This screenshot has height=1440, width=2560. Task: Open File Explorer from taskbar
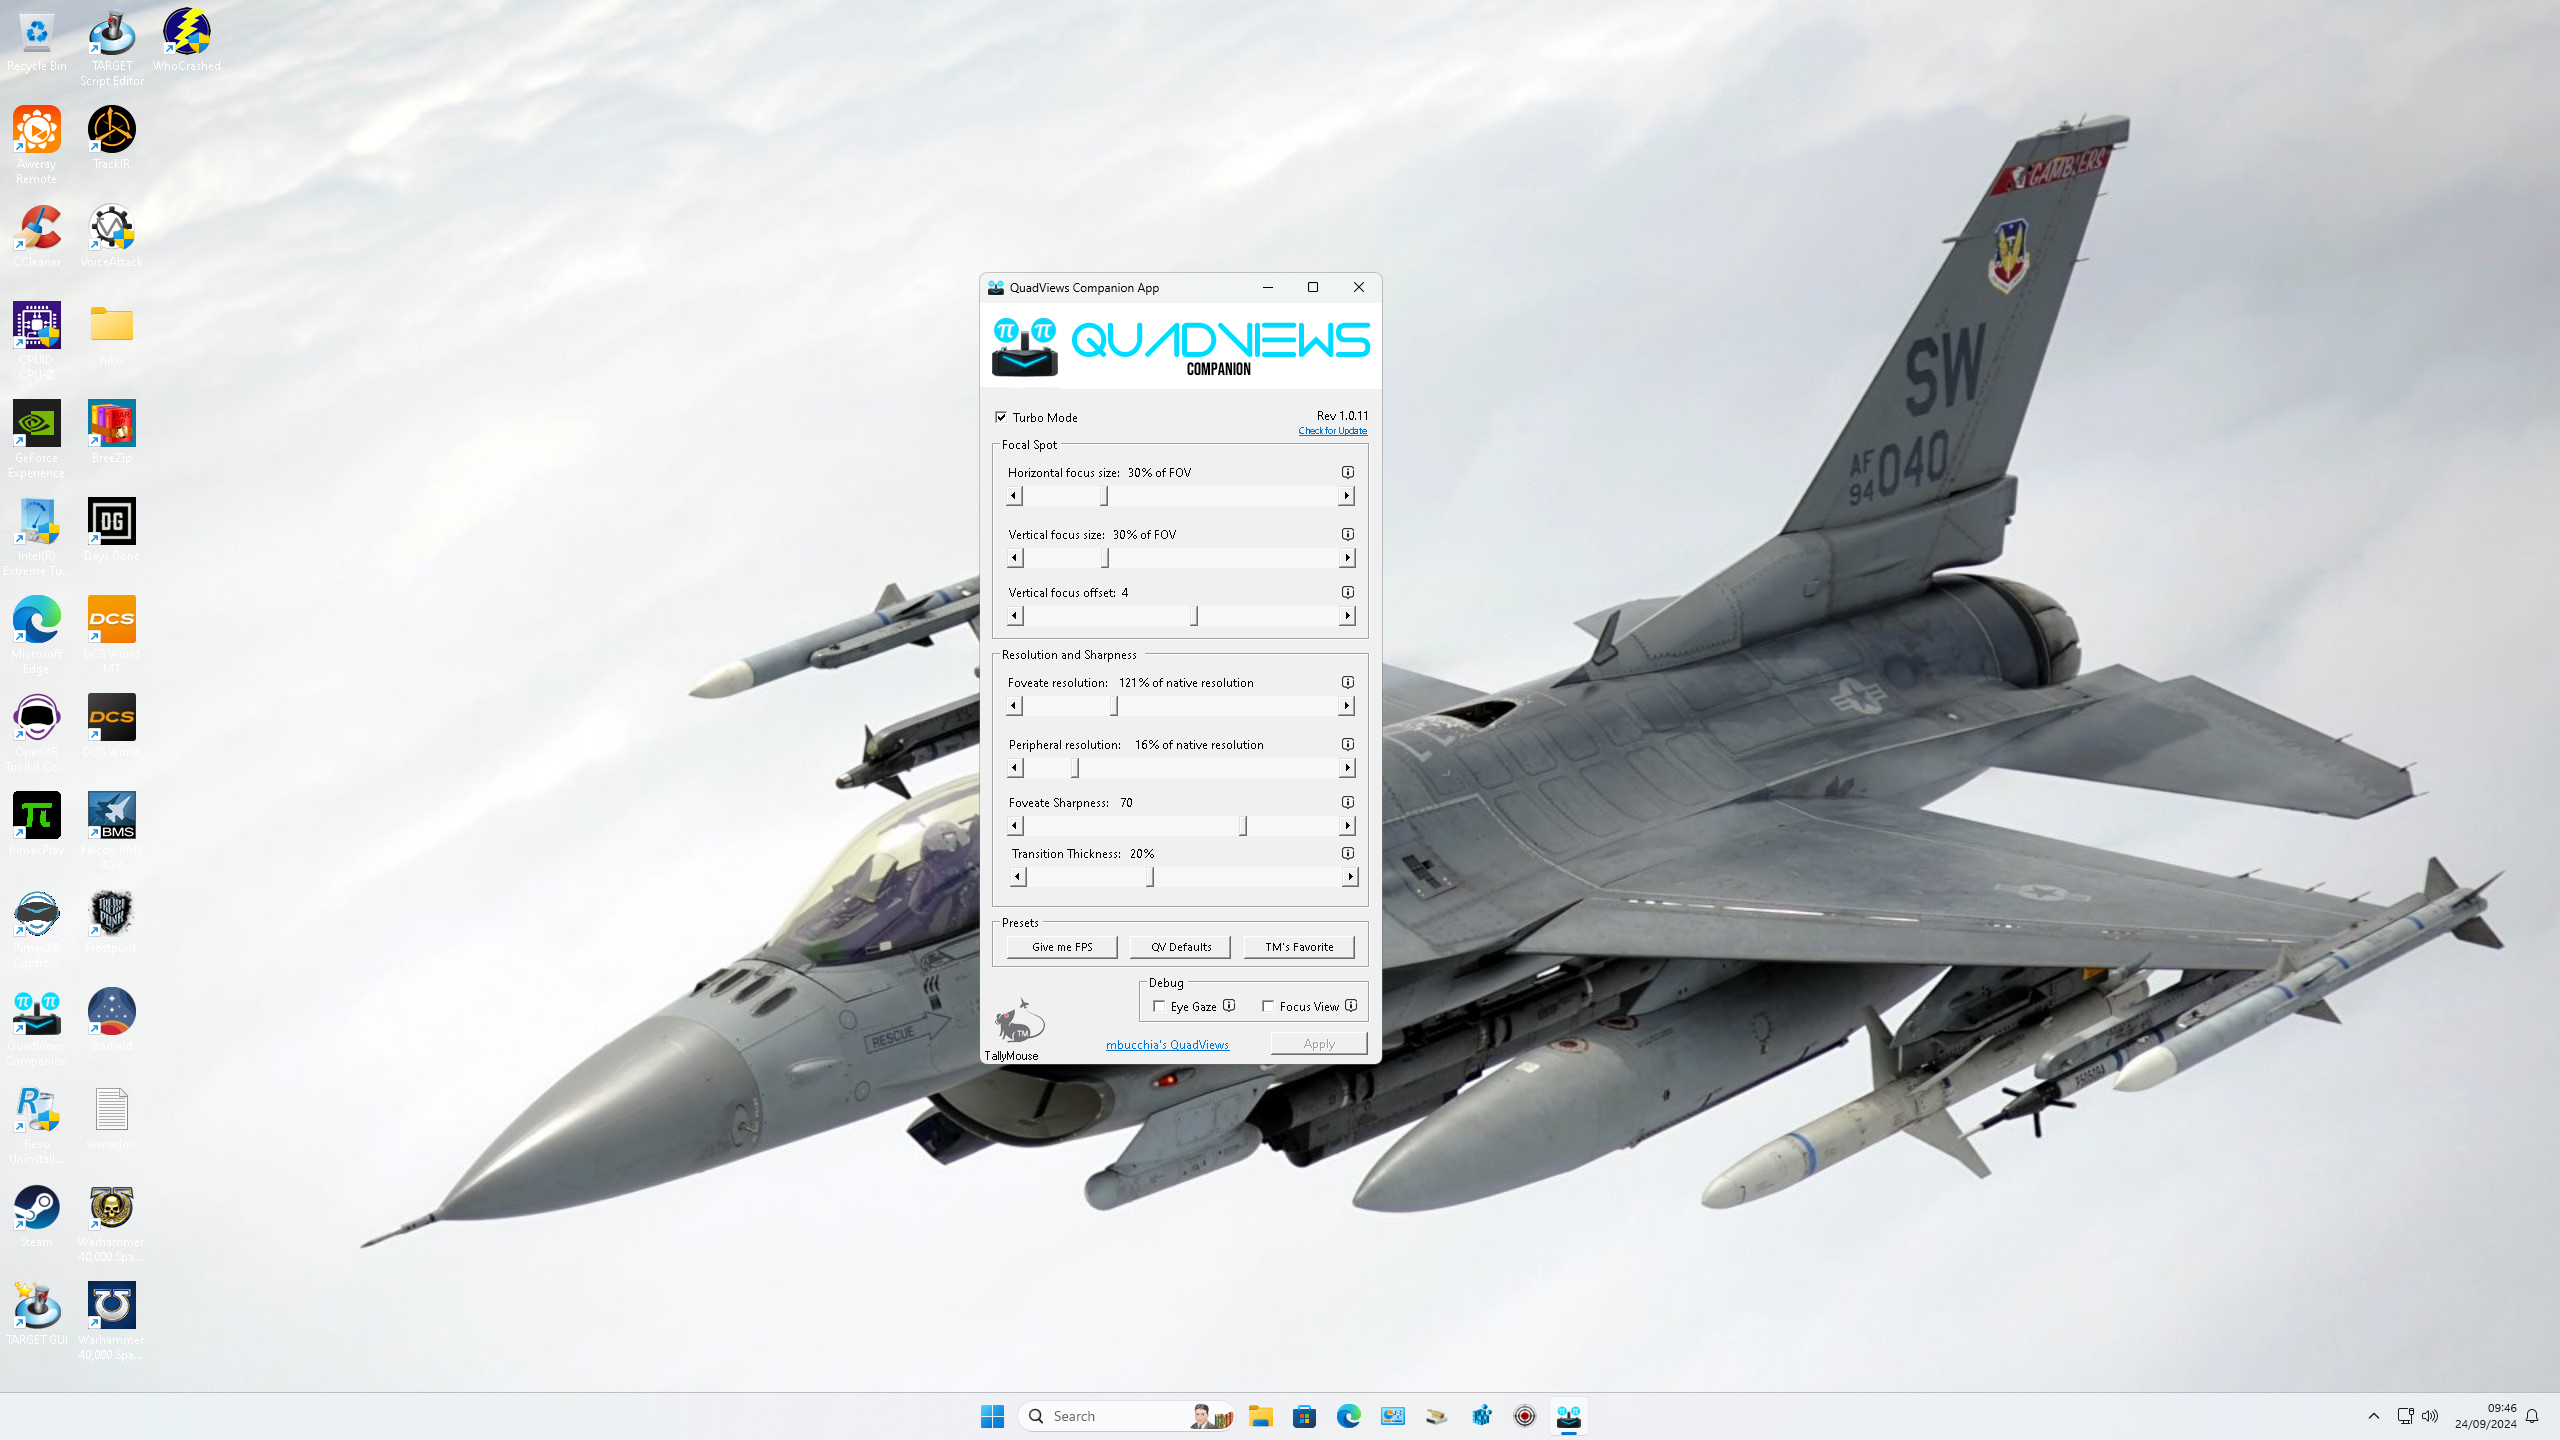tap(1260, 1416)
